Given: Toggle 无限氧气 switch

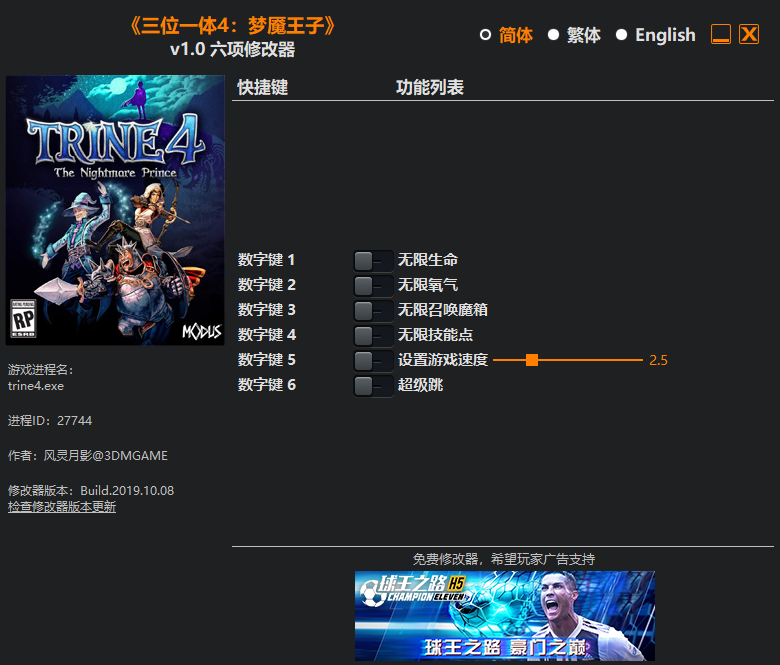Looking at the screenshot, I should pyautogui.click(x=373, y=285).
